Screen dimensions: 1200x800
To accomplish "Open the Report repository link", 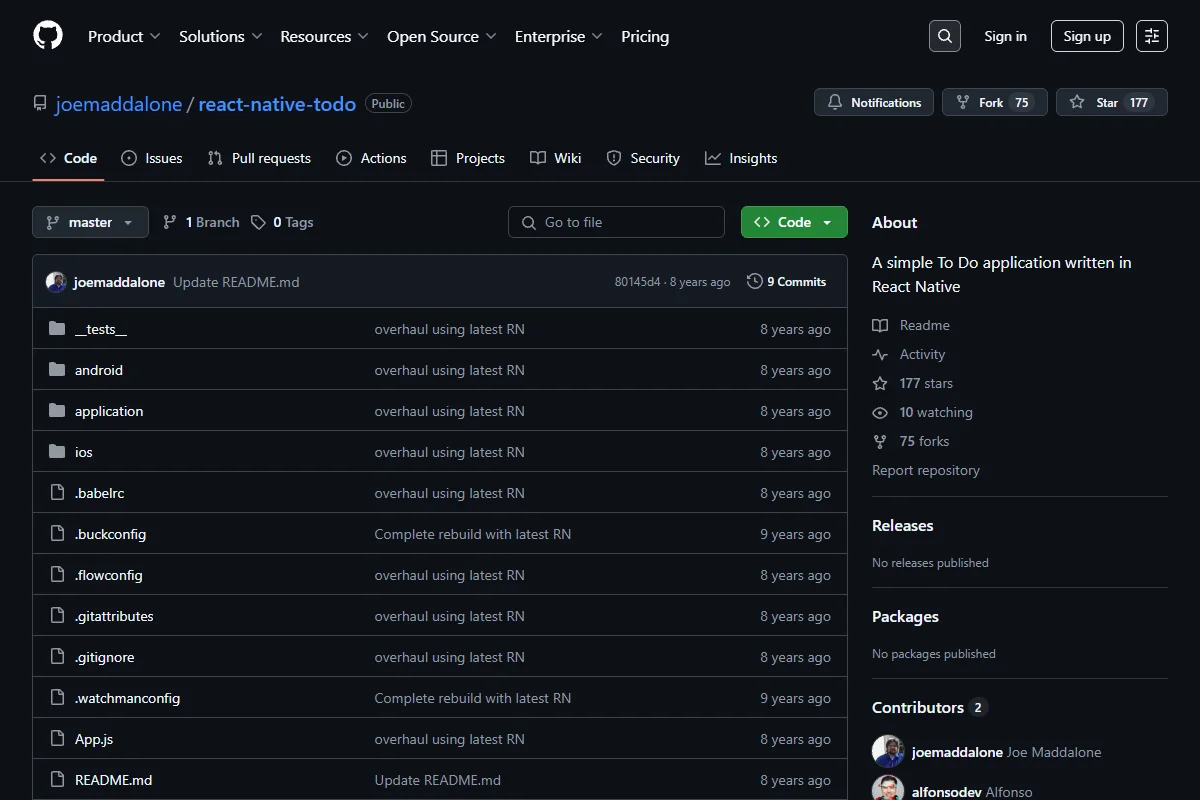I will [926, 470].
